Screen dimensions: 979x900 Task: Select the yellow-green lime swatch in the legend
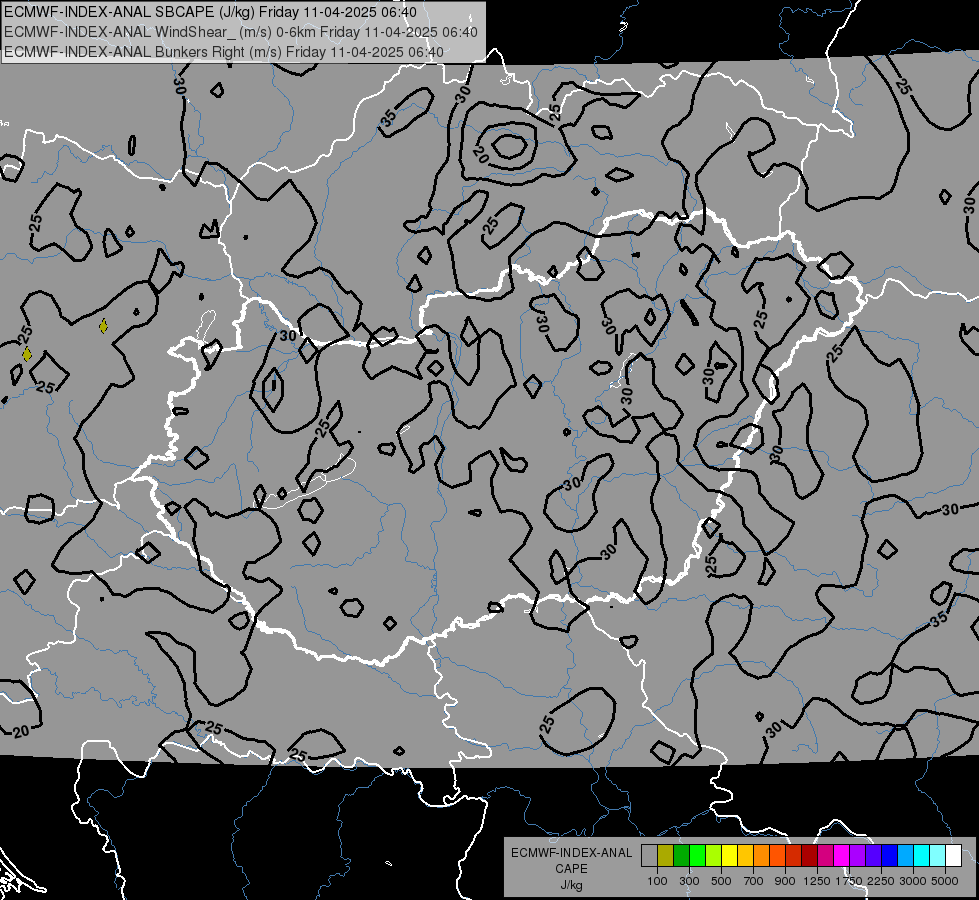click(x=713, y=856)
